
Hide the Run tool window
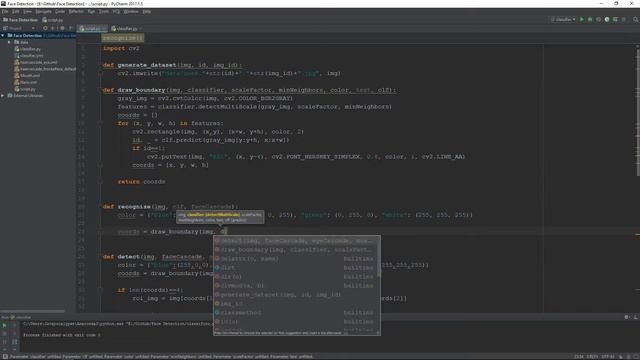click(x=636, y=317)
